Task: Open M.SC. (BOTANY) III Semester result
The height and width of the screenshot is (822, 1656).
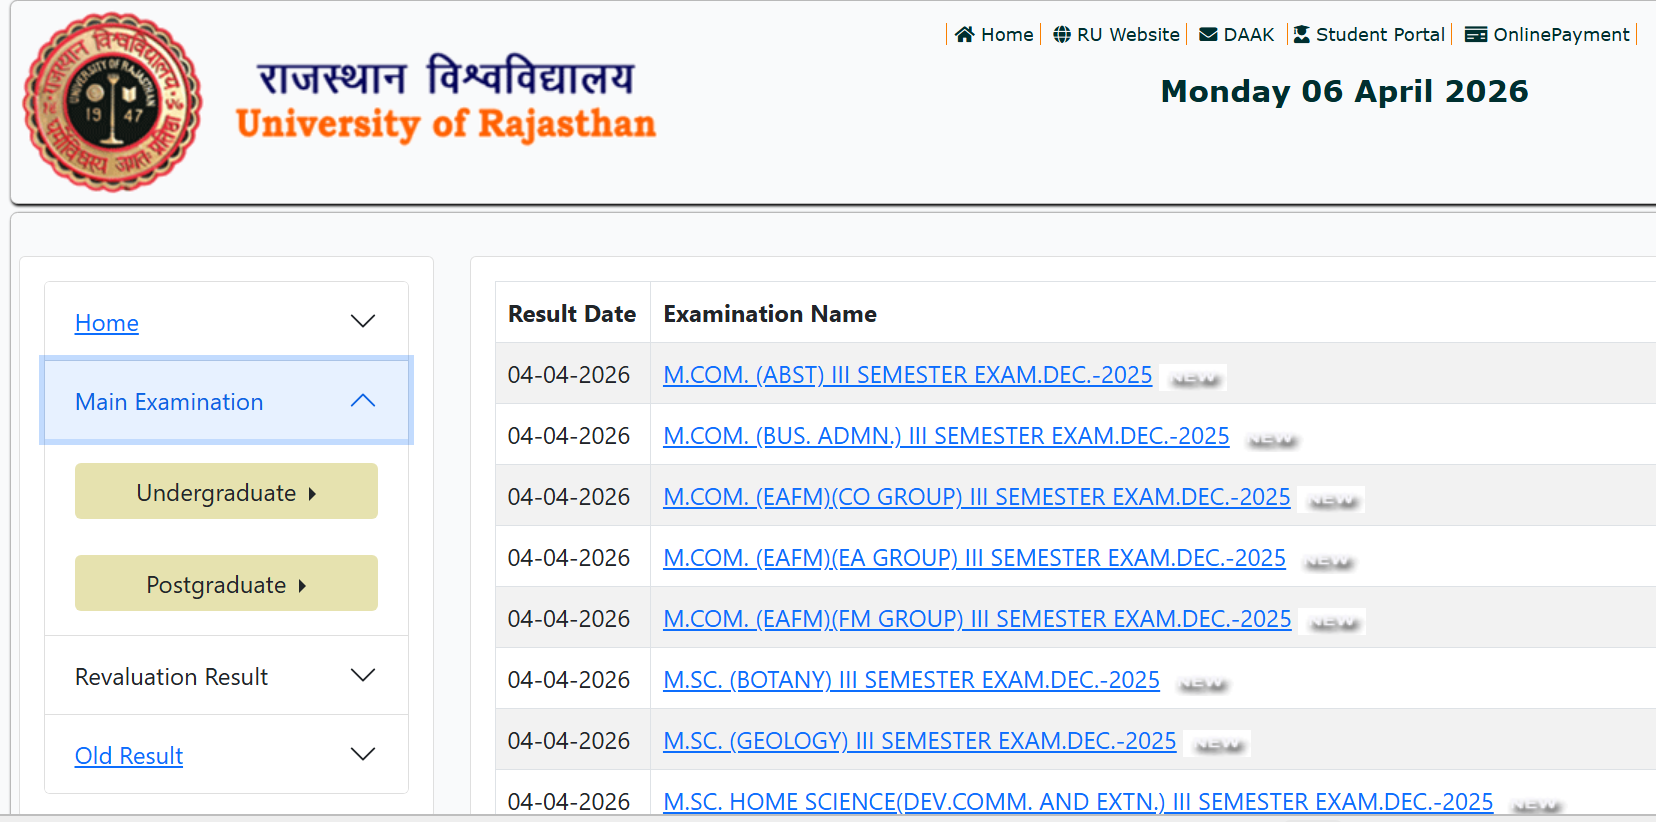Action: pyautogui.click(x=911, y=680)
